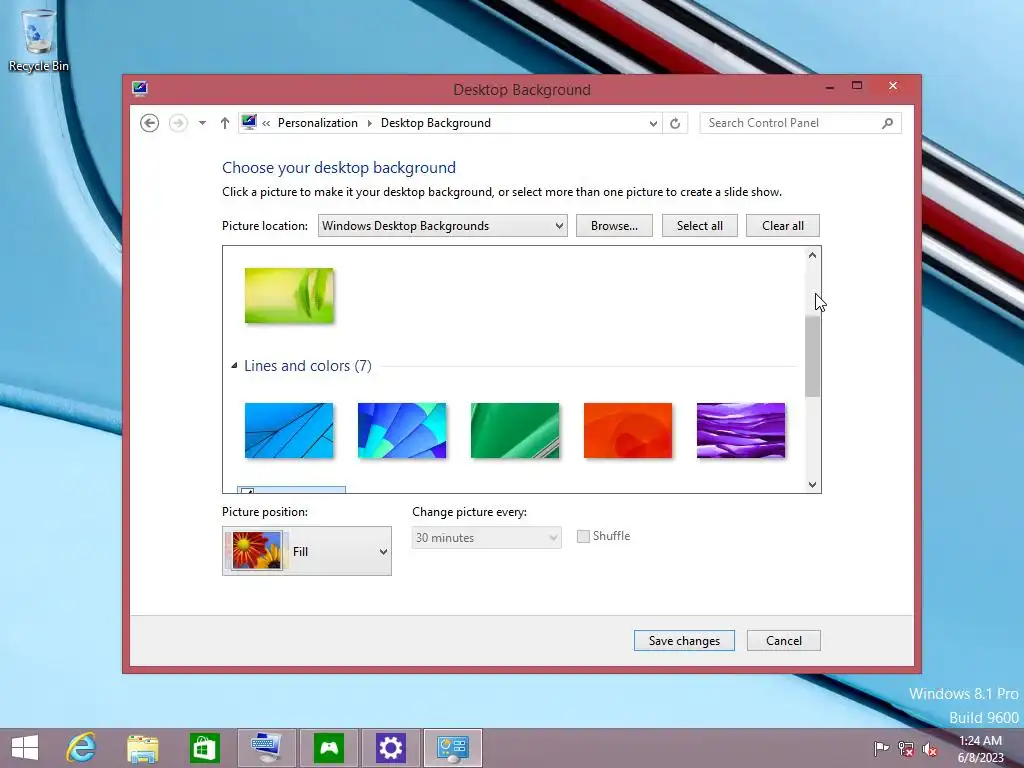Click Save changes button
The image size is (1024, 768).
click(x=684, y=641)
